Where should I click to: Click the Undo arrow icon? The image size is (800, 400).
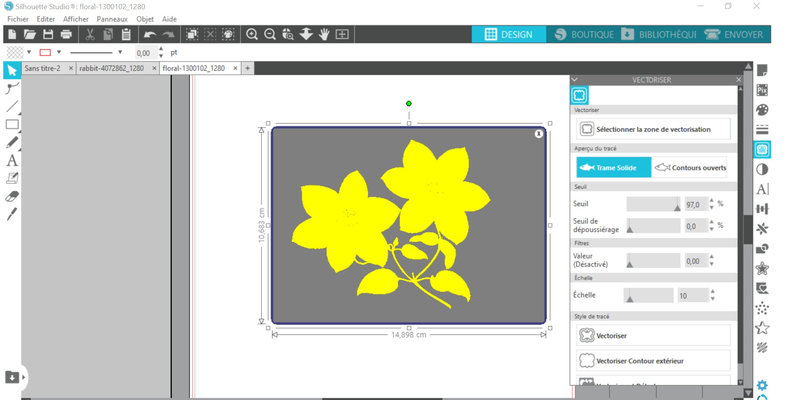click(x=150, y=34)
